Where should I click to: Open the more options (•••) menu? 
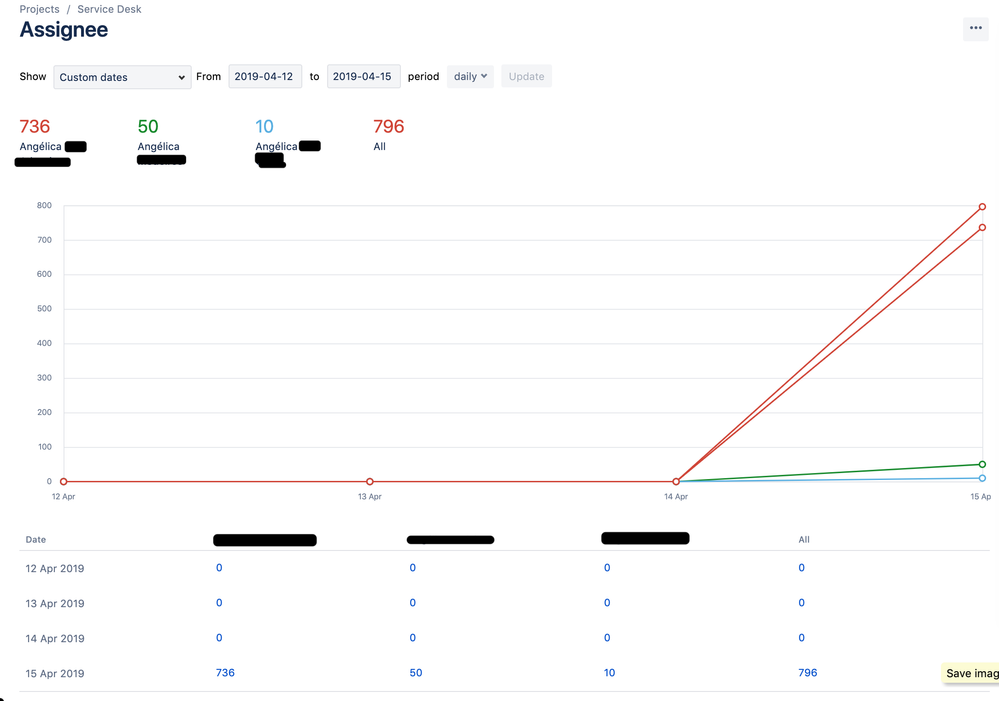click(x=975, y=28)
